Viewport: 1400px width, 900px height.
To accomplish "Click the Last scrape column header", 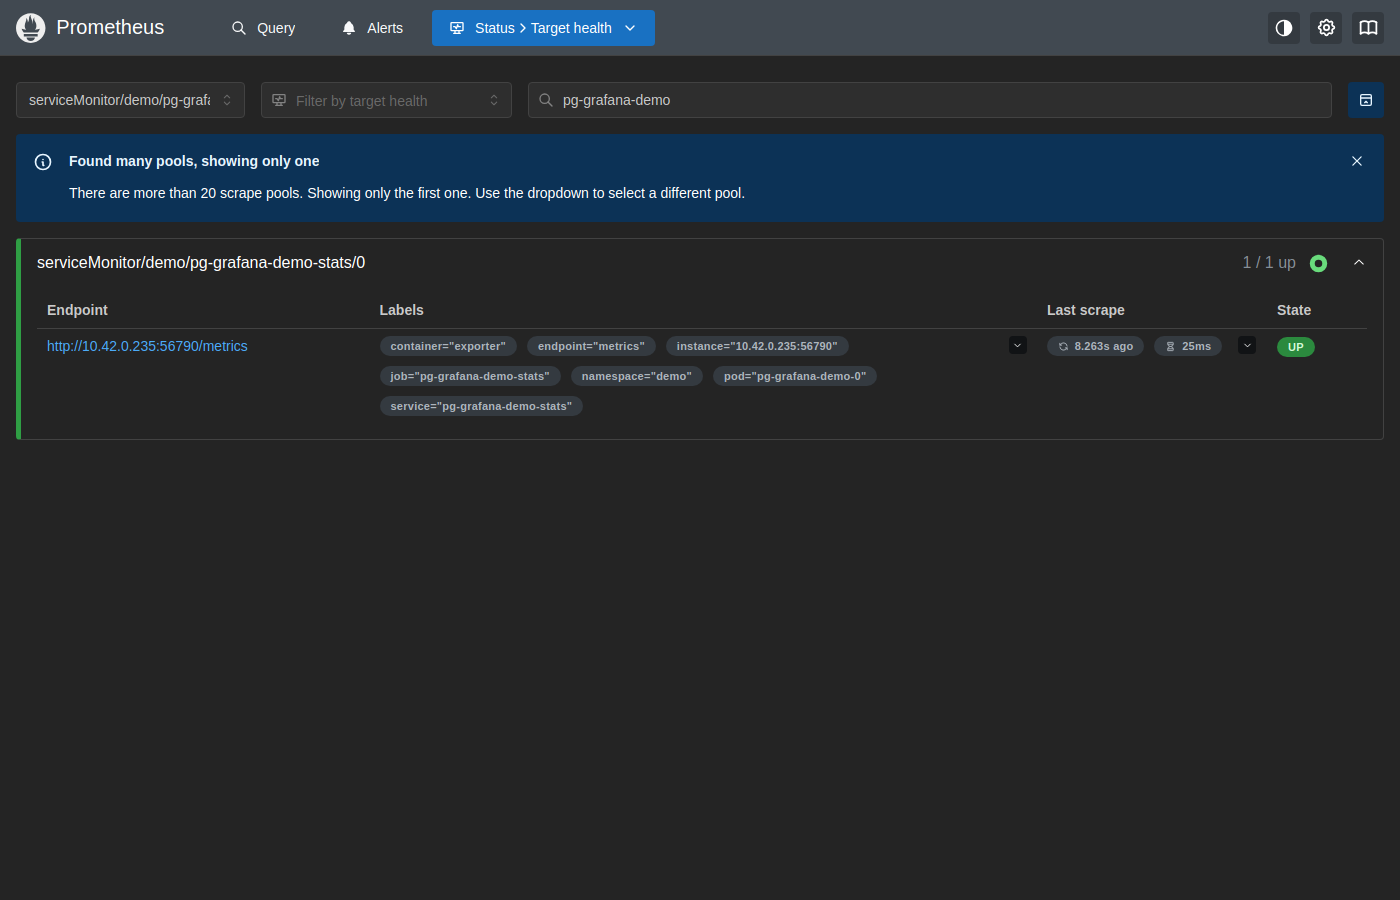I will (x=1086, y=310).
